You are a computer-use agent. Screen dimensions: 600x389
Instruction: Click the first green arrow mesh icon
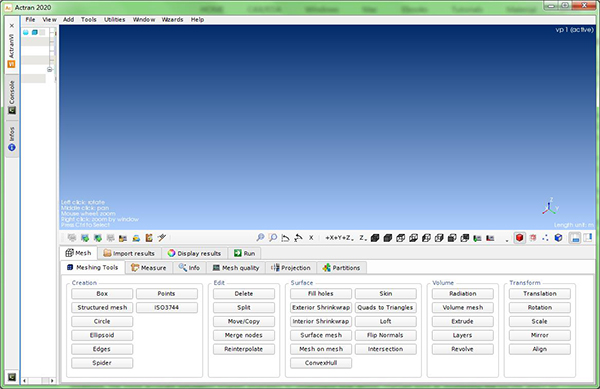pyautogui.click(x=85, y=238)
